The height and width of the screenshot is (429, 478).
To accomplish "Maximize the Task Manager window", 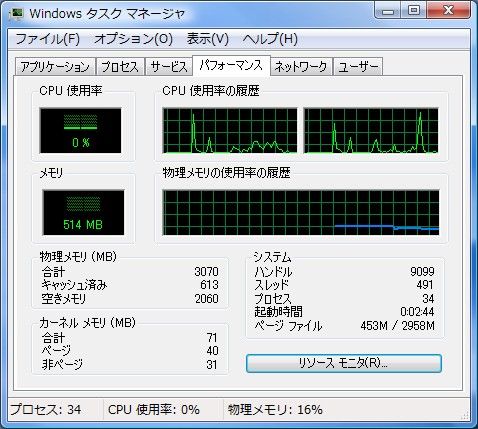I will pyautogui.click(x=414, y=10).
